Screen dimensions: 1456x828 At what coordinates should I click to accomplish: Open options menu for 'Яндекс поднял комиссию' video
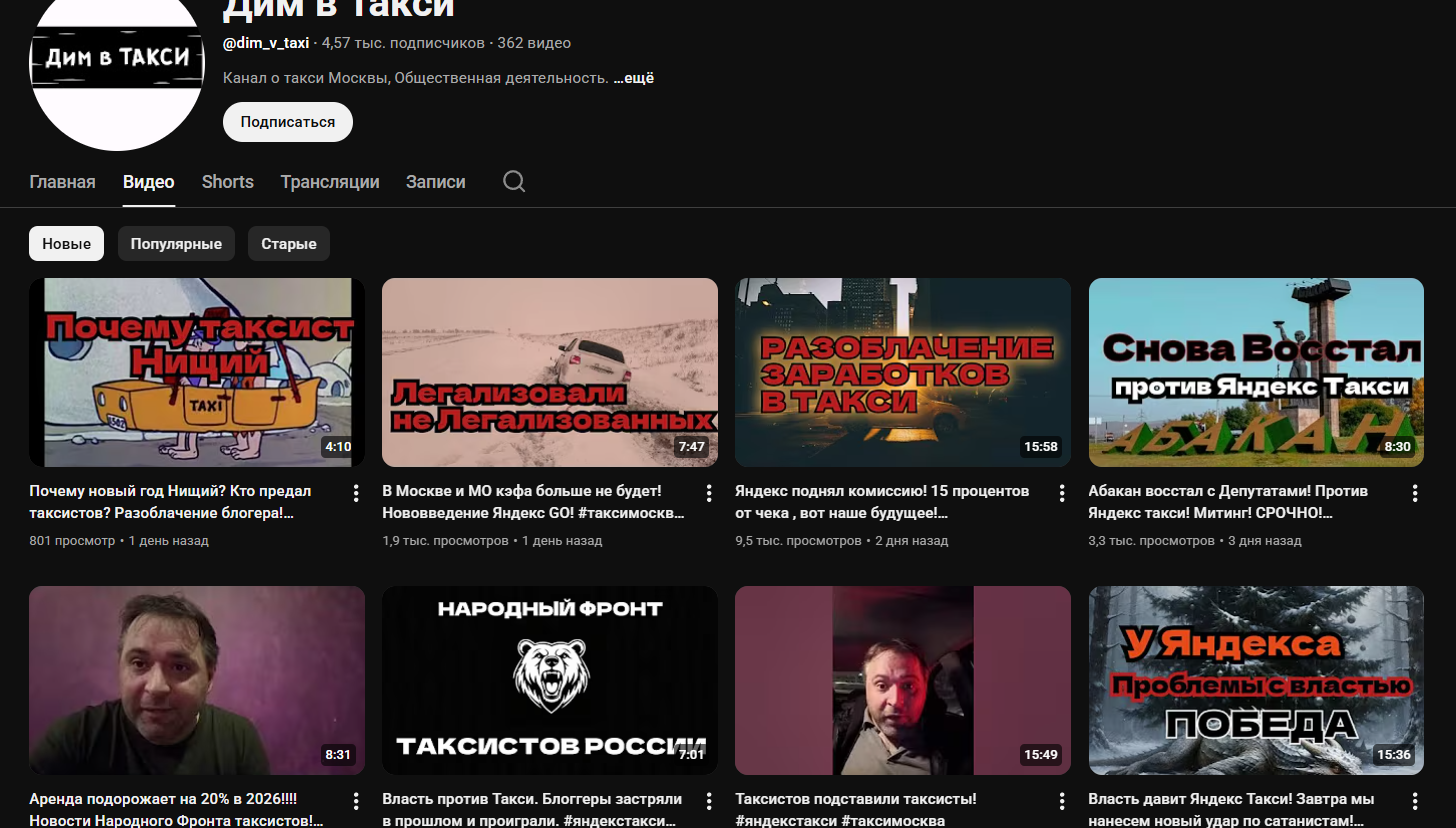[1062, 493]
